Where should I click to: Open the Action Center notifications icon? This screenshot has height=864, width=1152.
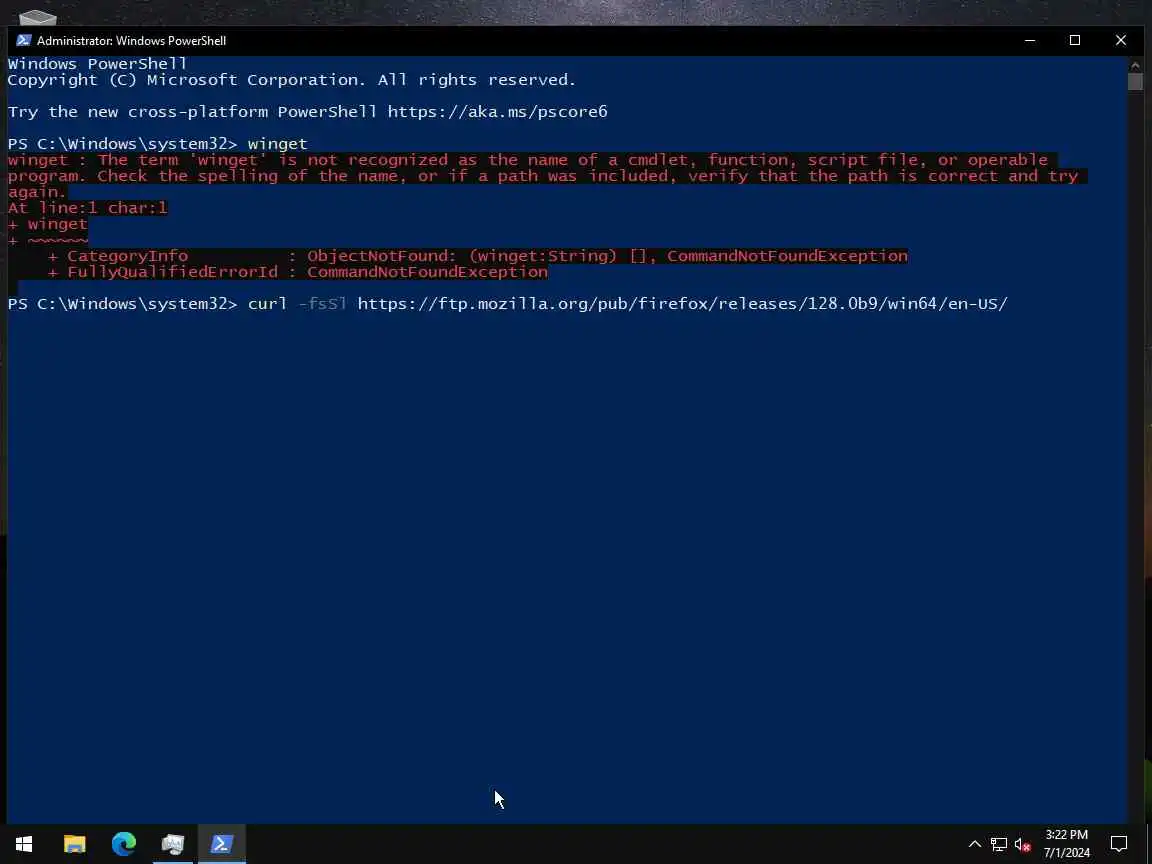tap(1118, 843)
